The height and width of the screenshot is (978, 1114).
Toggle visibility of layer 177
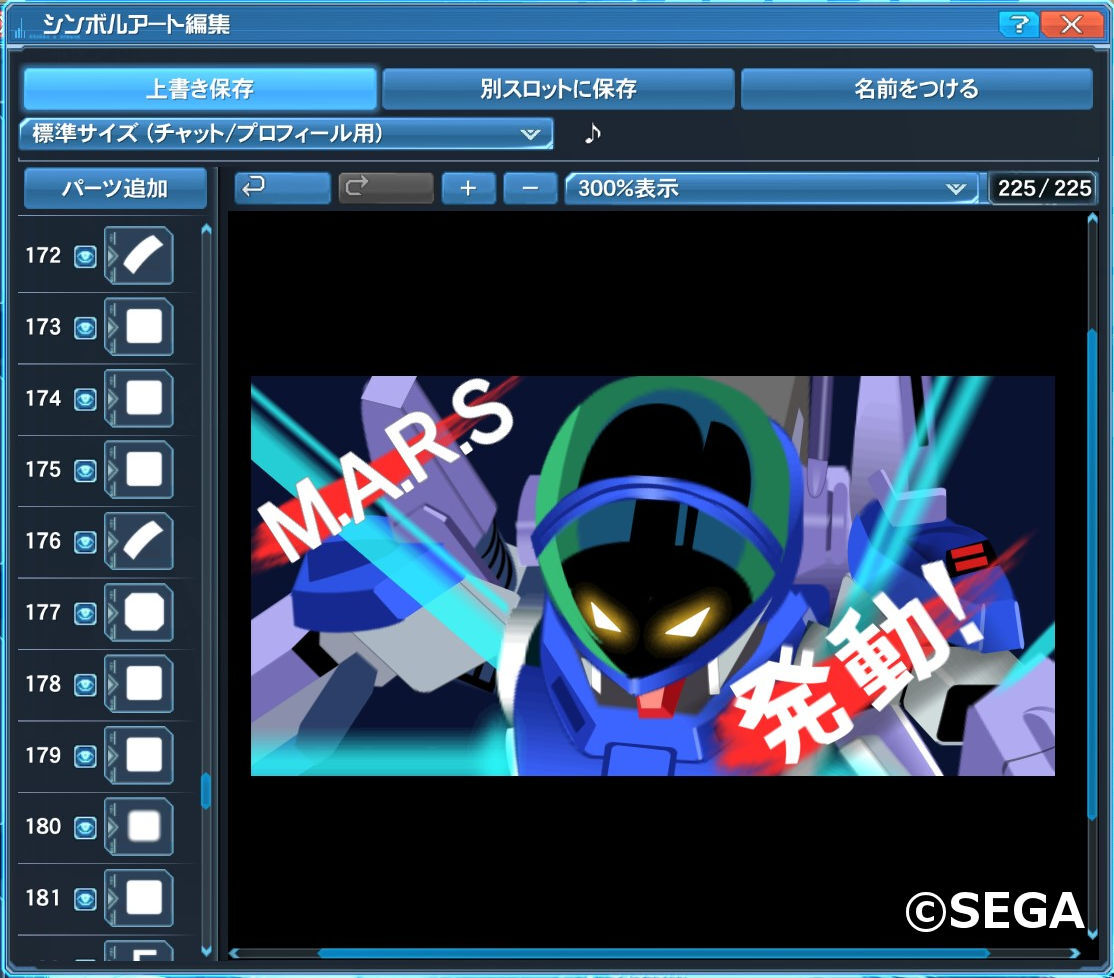85,614
